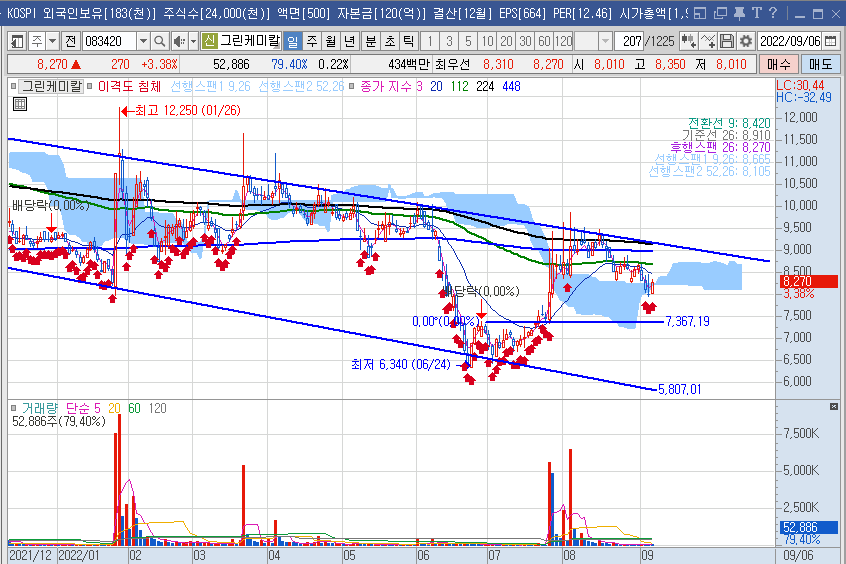Screen dimensions: 846x564
Task: Click the blue 52,886 volume tag
Action: [809, 527]
